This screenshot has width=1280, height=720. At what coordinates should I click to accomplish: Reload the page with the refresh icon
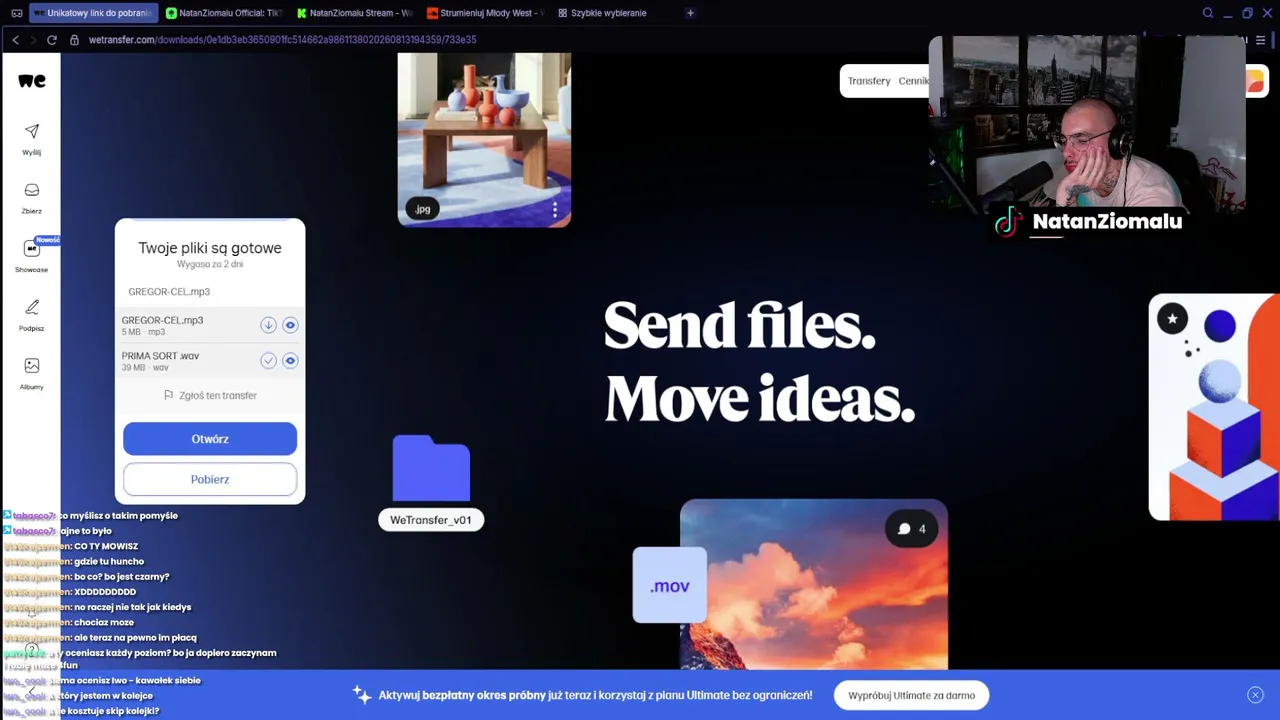point(50,40)
